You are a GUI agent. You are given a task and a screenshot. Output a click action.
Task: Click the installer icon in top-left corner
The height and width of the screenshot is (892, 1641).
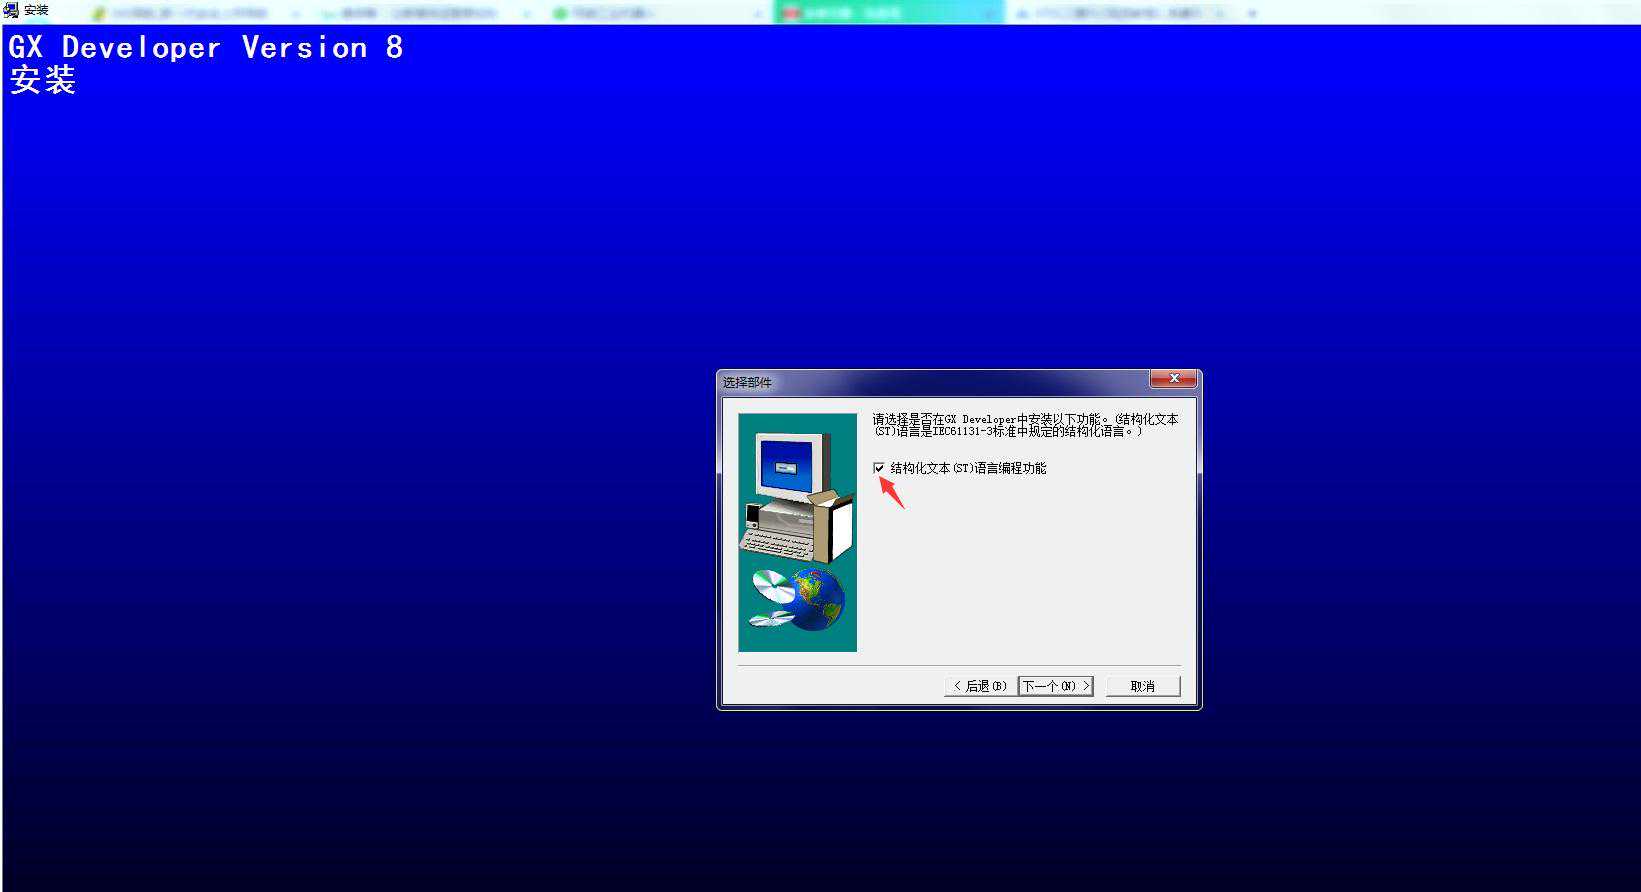11,11
